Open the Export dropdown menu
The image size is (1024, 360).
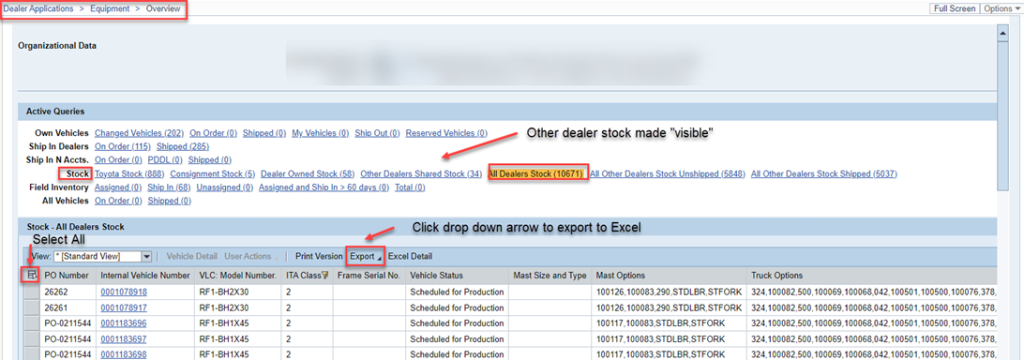coord(364,256)
